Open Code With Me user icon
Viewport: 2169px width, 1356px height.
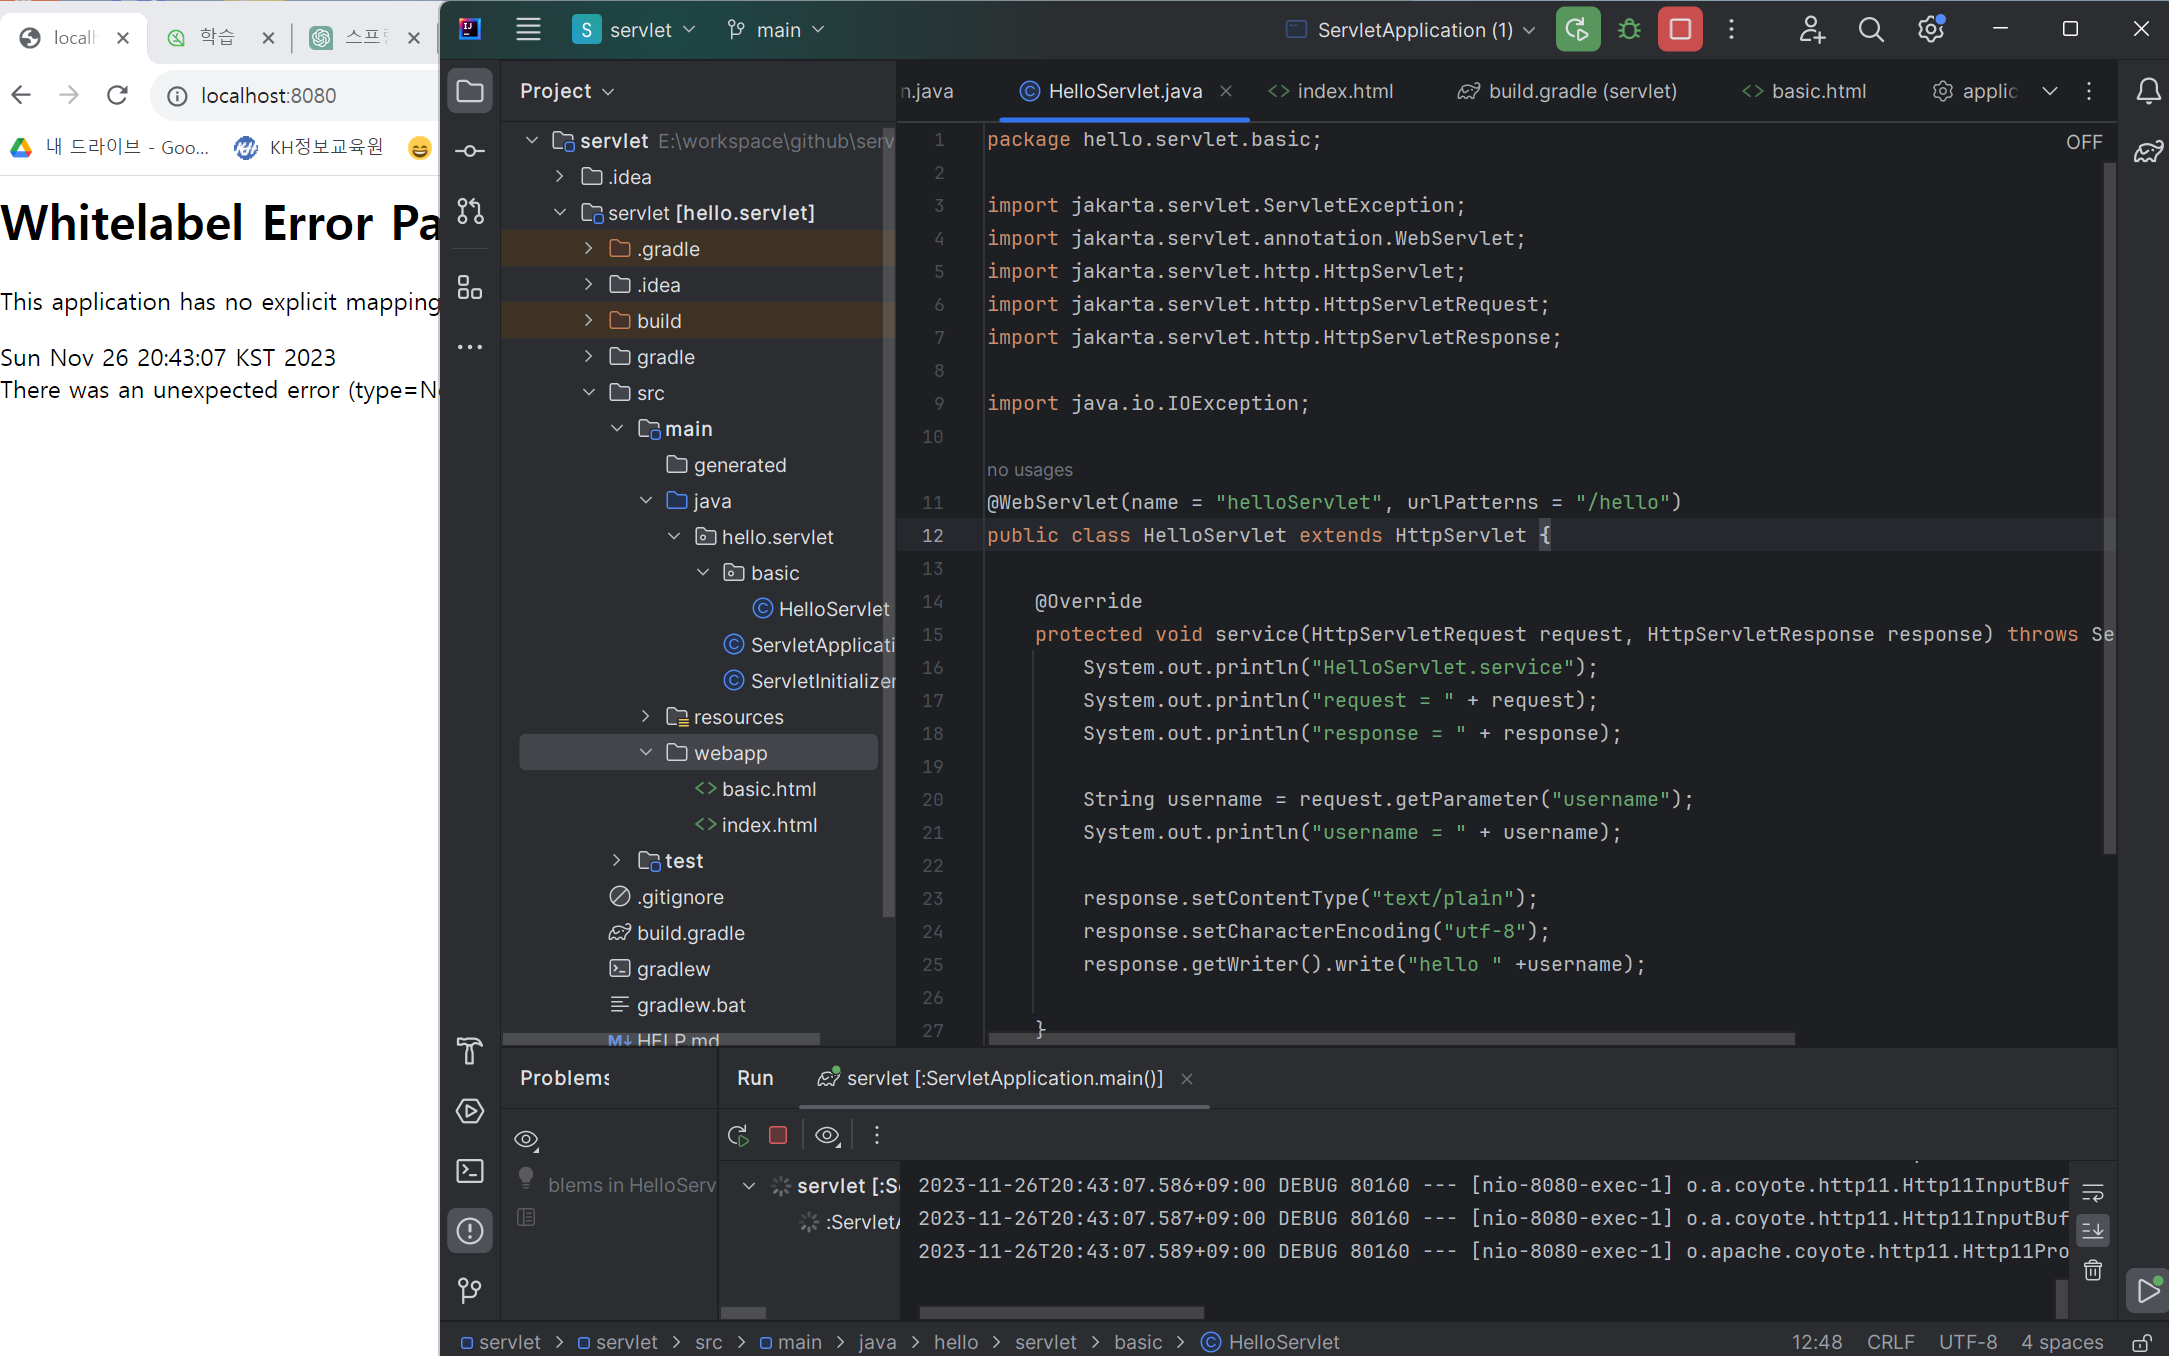(1812, 30)
